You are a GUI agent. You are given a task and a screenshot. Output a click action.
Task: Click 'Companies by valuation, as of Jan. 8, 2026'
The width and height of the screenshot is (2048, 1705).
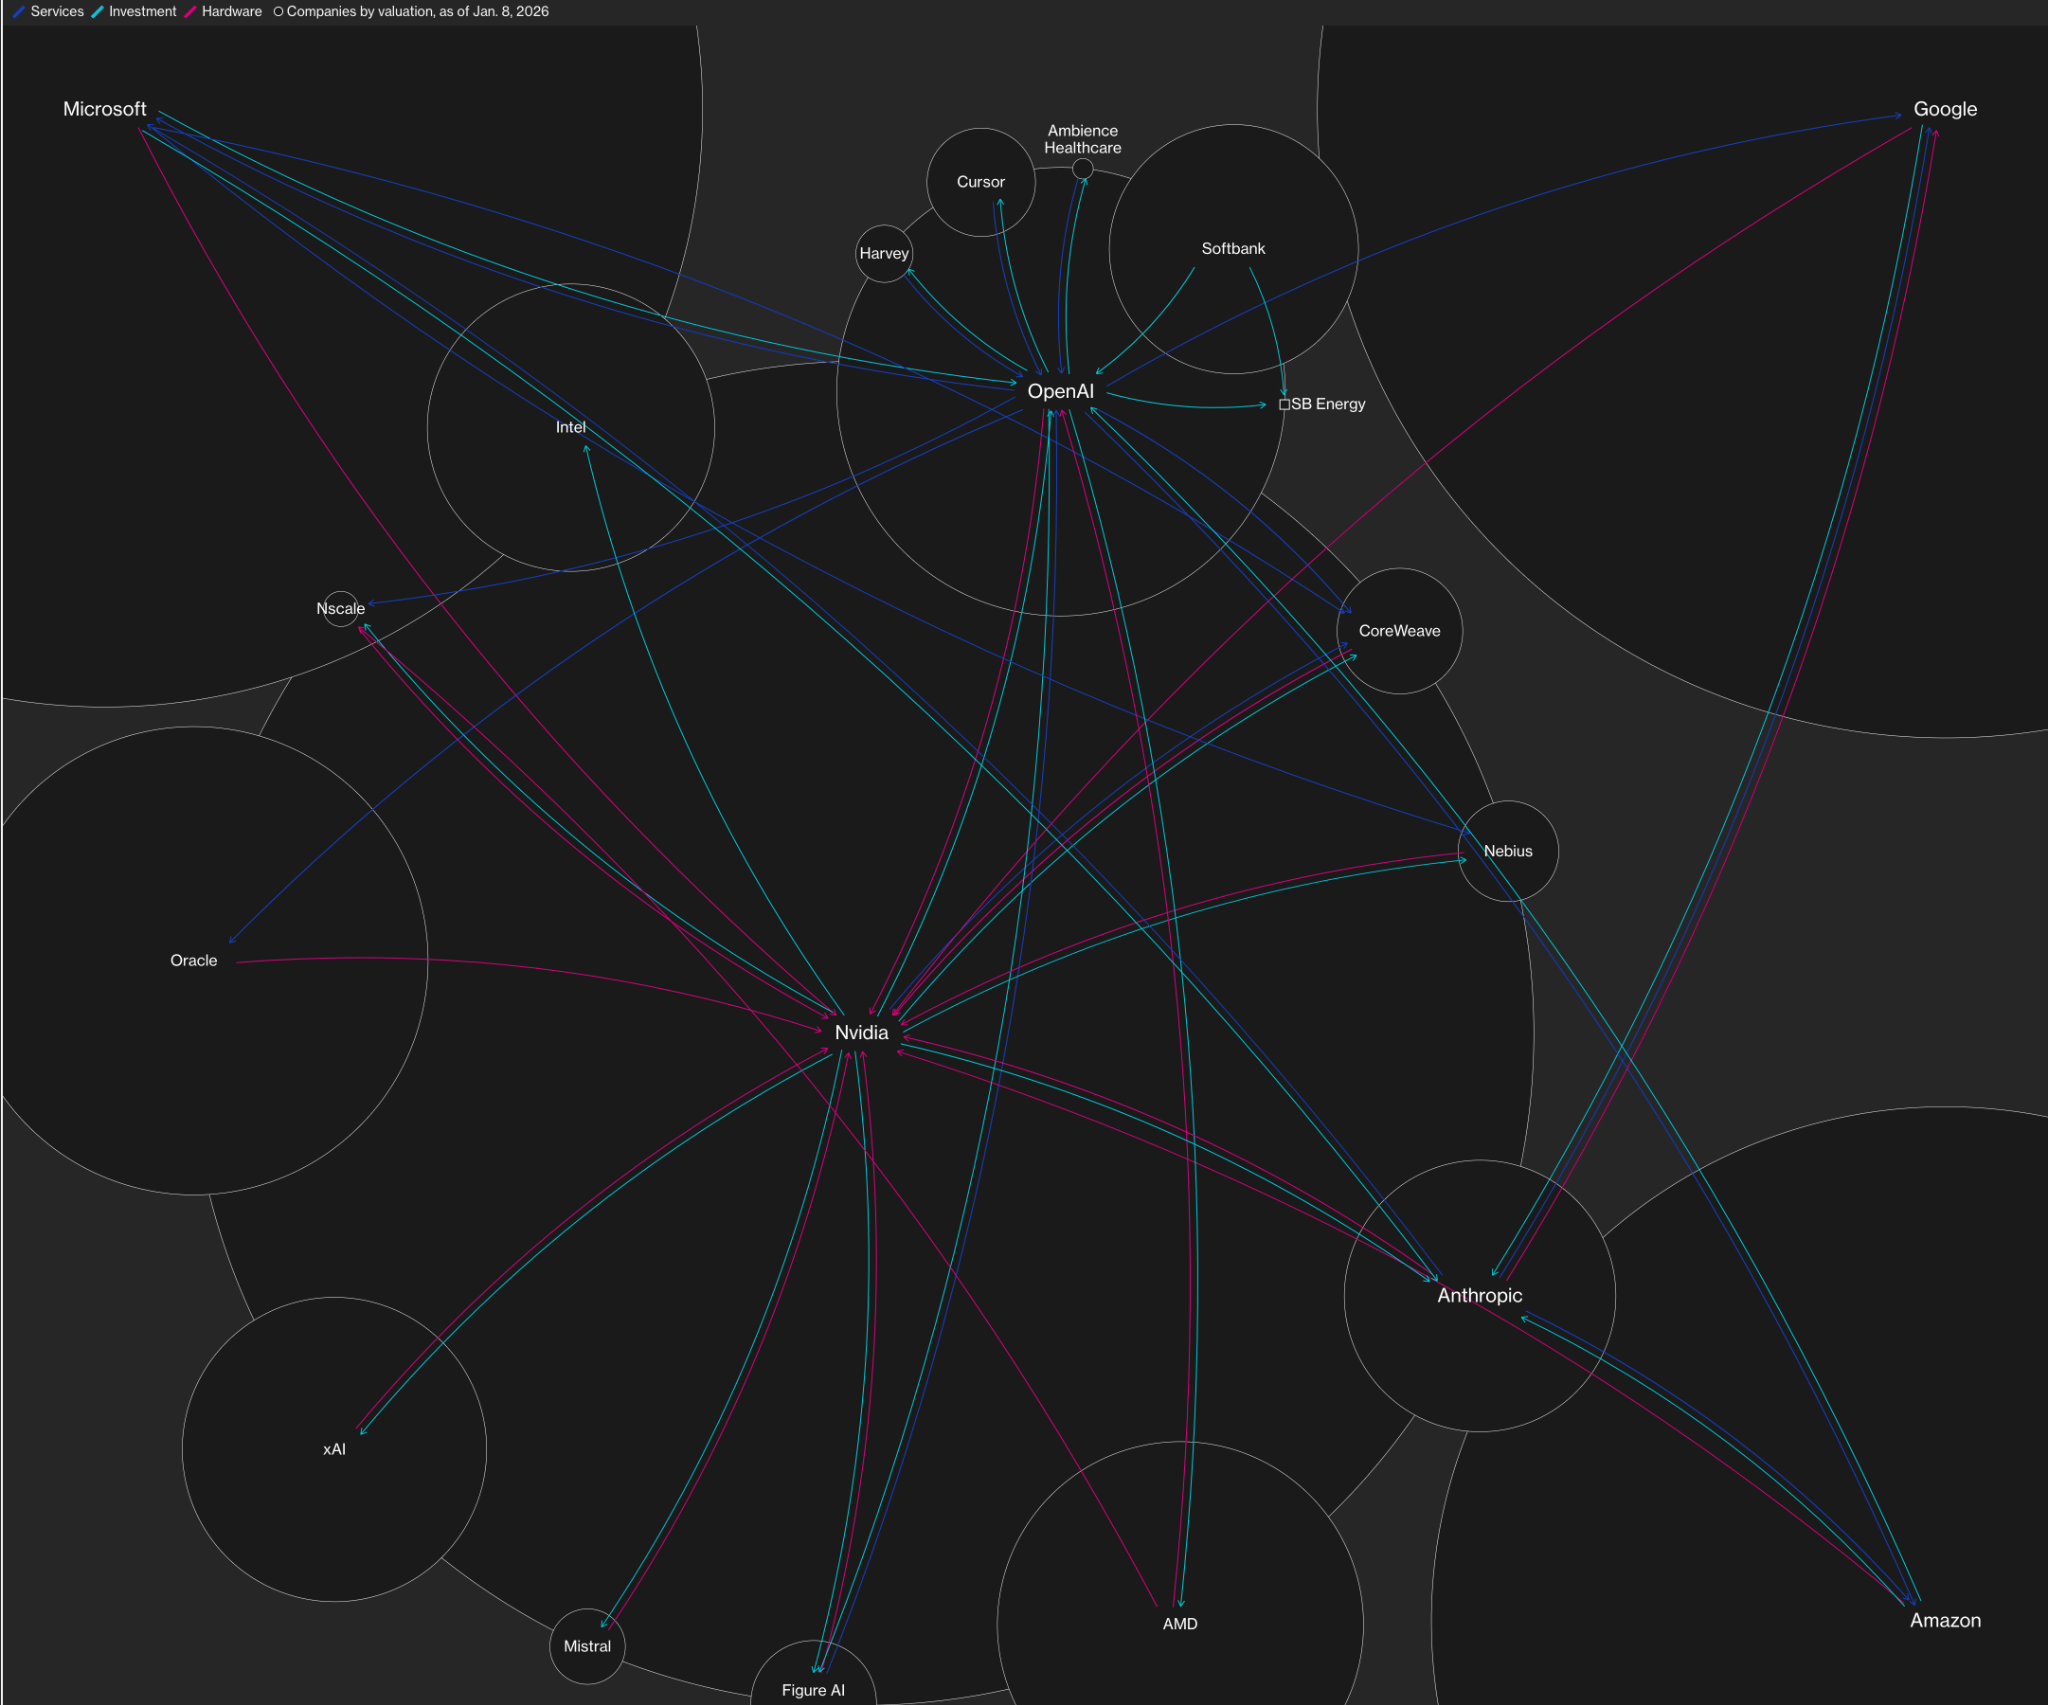pyautogui.click(x=418, y=11)
